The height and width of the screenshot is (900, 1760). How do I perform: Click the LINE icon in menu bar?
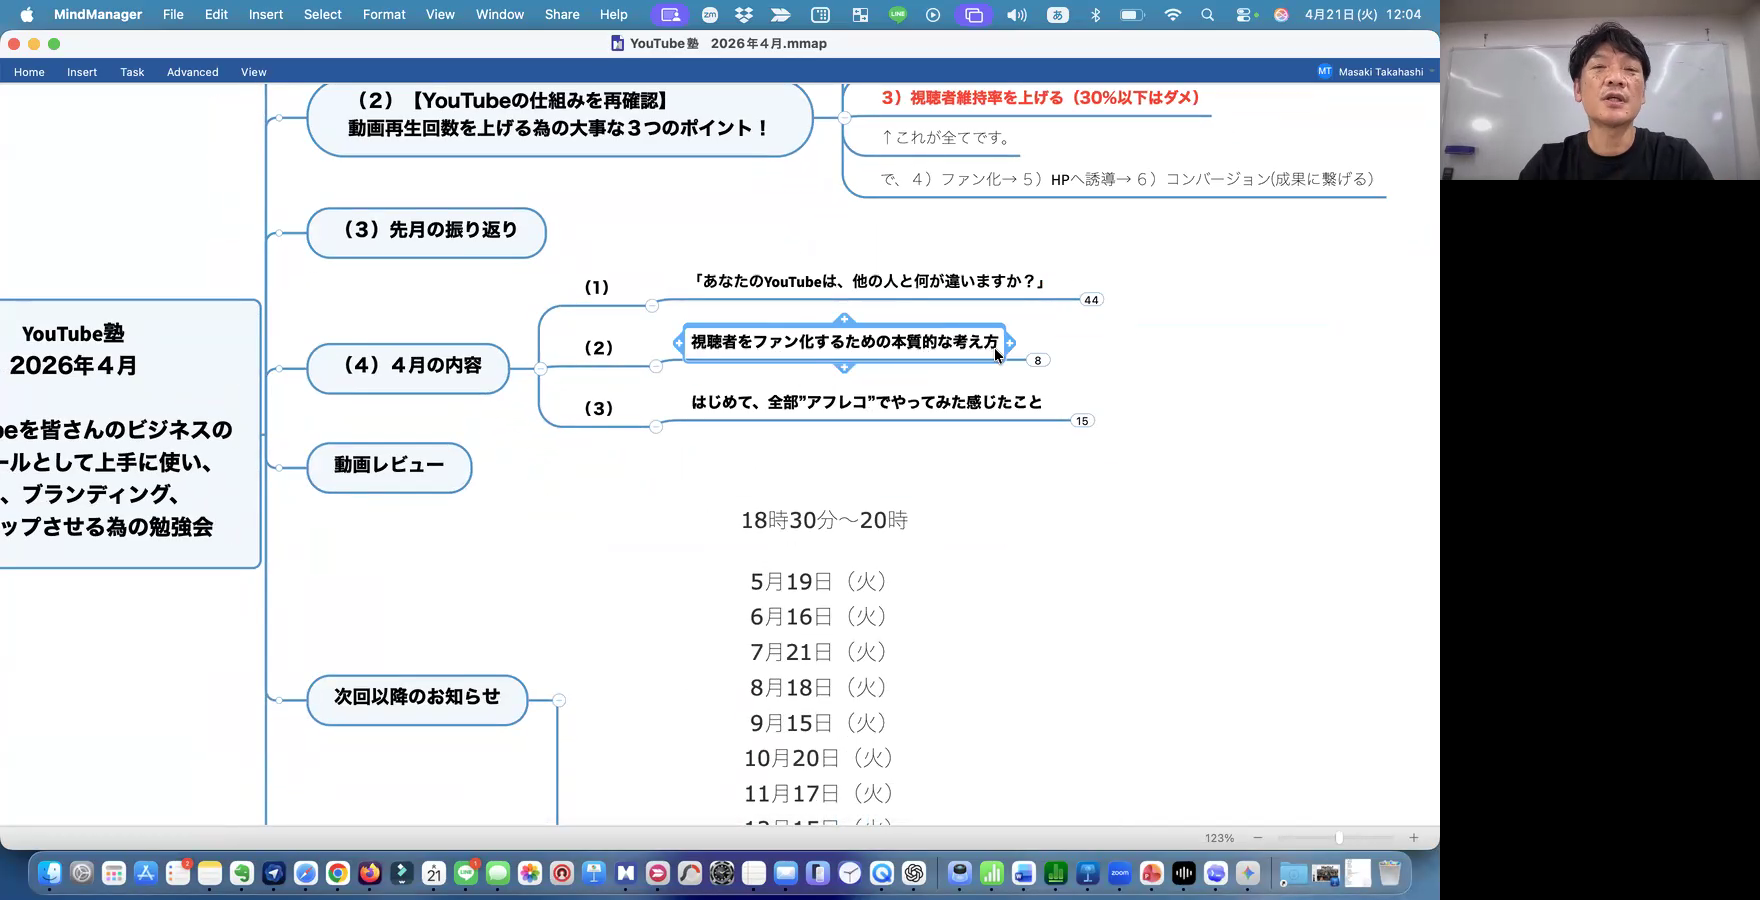coord(897,15)
